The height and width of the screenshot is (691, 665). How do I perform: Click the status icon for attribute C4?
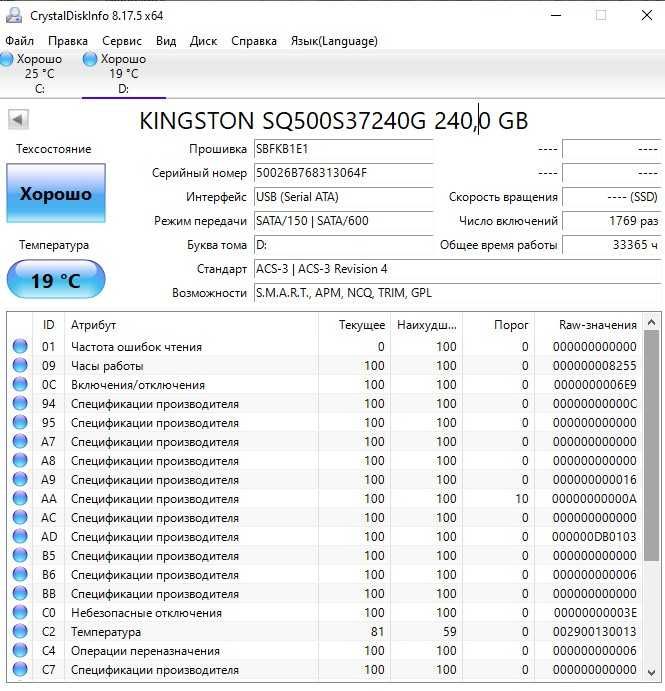pyautogui.click(x=20, y=650)
